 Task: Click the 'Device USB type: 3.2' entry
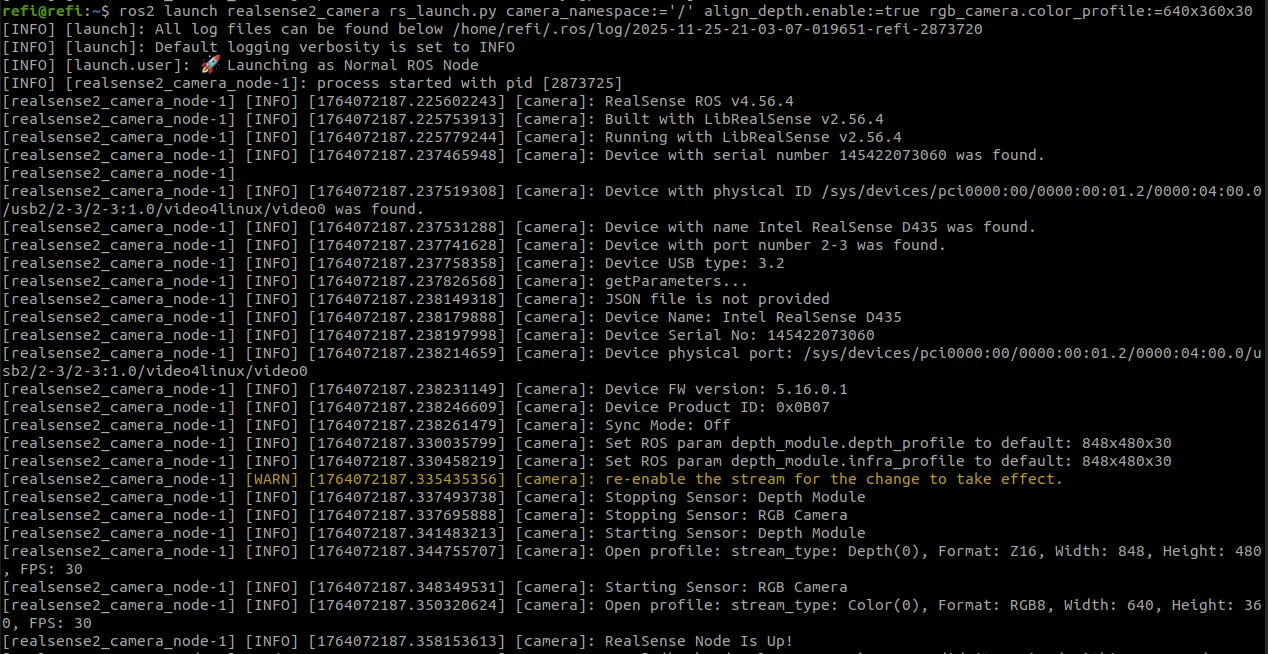(x=694, y=263)
